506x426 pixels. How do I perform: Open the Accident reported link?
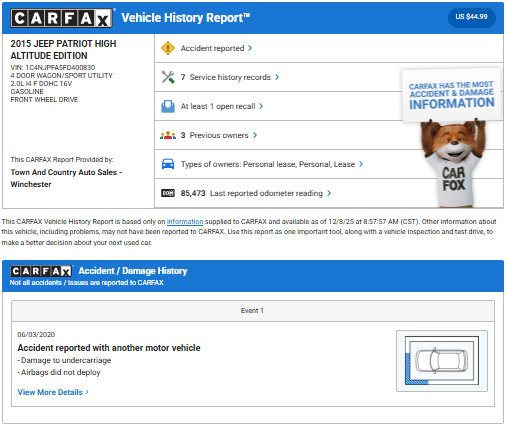pyautogui.click(x=212, y=48)
